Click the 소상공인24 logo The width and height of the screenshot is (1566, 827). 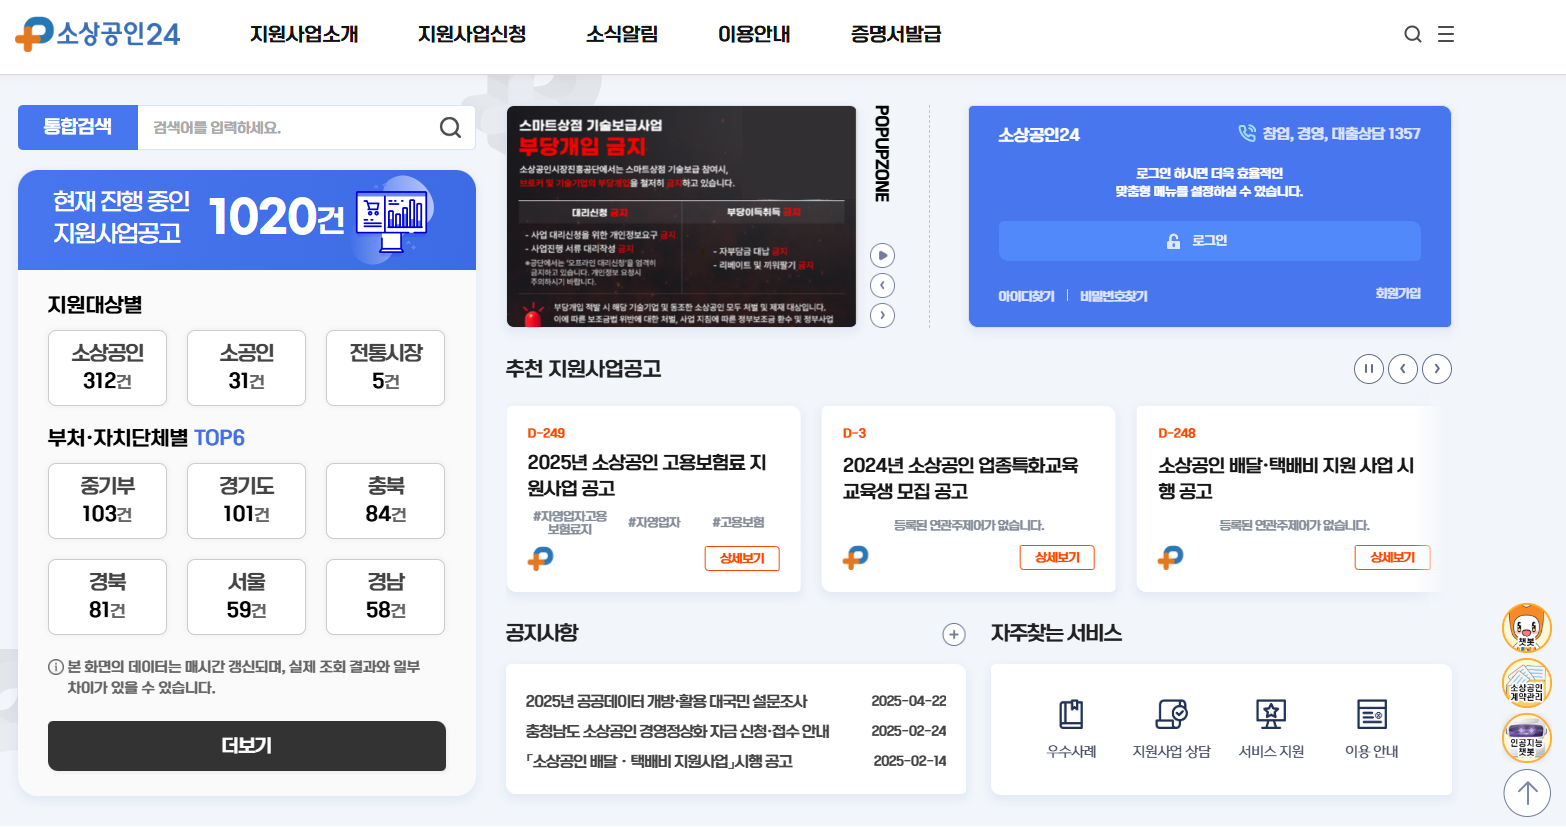98,34
